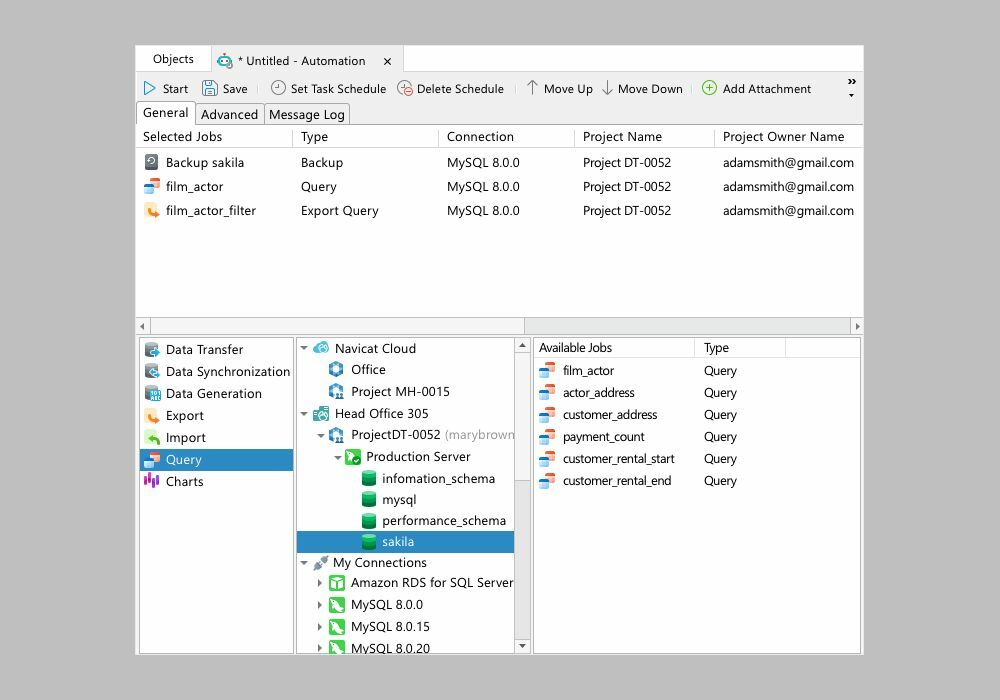Select the Data Transfer icon in the job types list
Image resolution: width=1000 pixels, height=700 pixels.
[152, 349]
